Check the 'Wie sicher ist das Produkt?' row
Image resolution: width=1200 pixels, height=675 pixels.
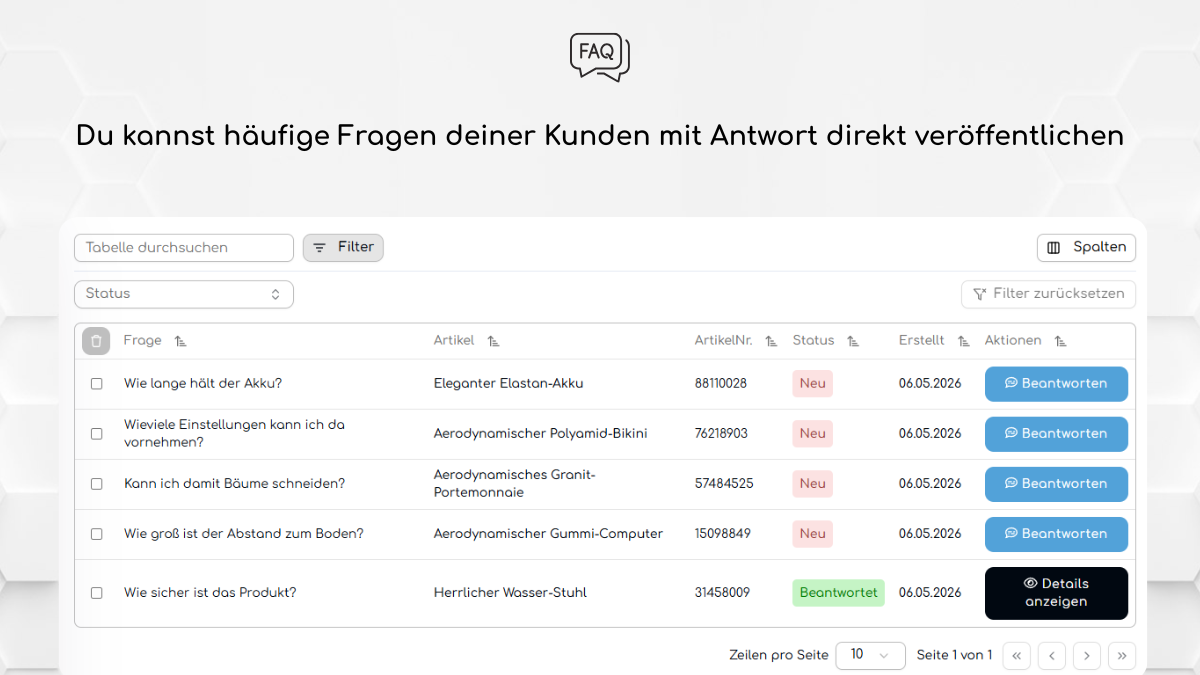[97, 593]
